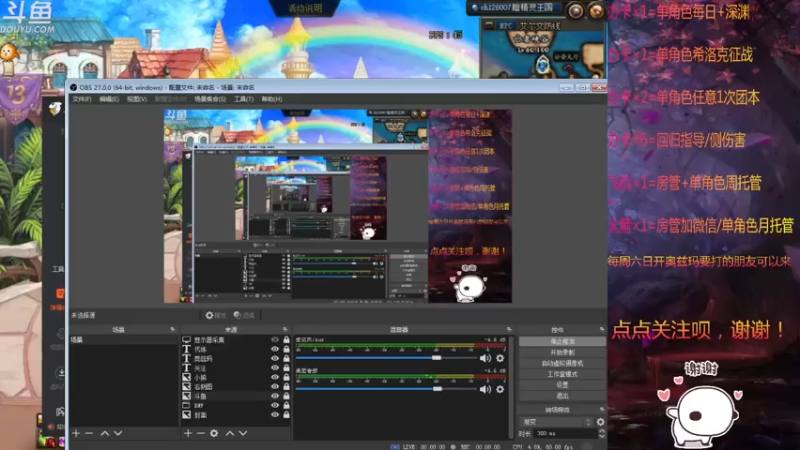Image resolution: width=800 pixels, height=450 pixels.
Task: Open the 编辑(E) menu in OBS
Action: [109, 99]
